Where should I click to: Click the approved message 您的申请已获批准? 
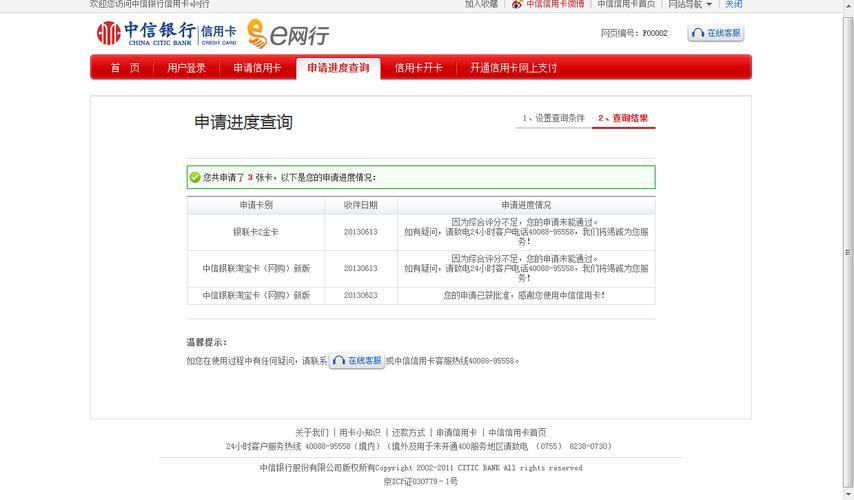click(x=524, y=295)
